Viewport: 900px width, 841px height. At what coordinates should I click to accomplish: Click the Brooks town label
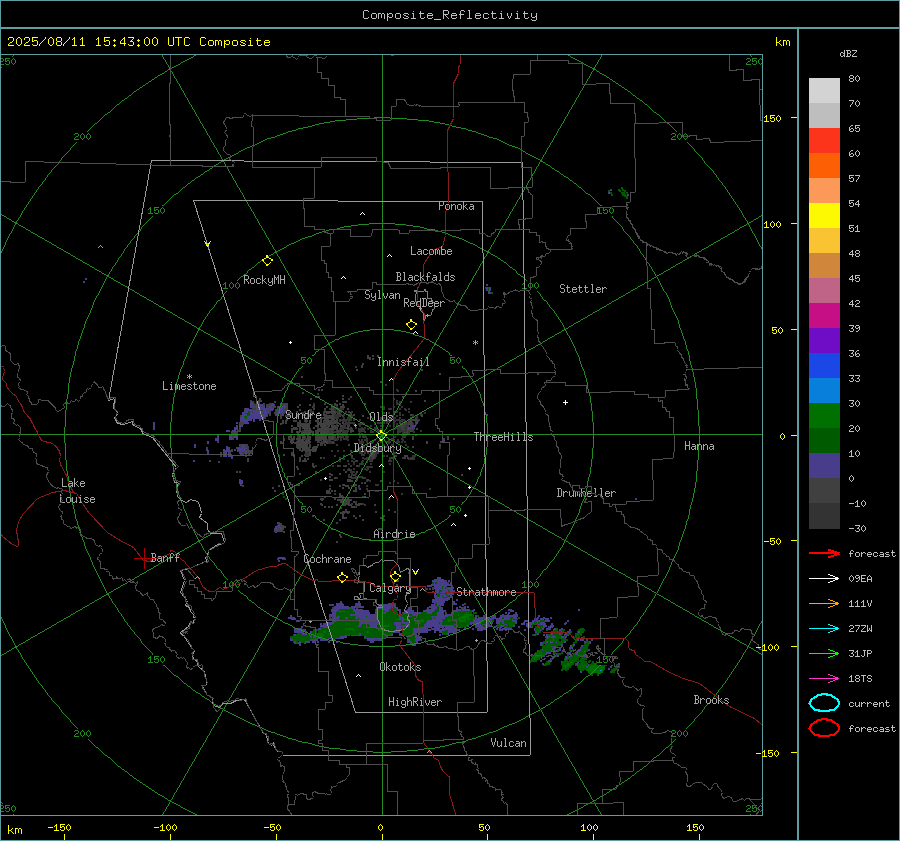pyautogui.click(x=711, y=700)
